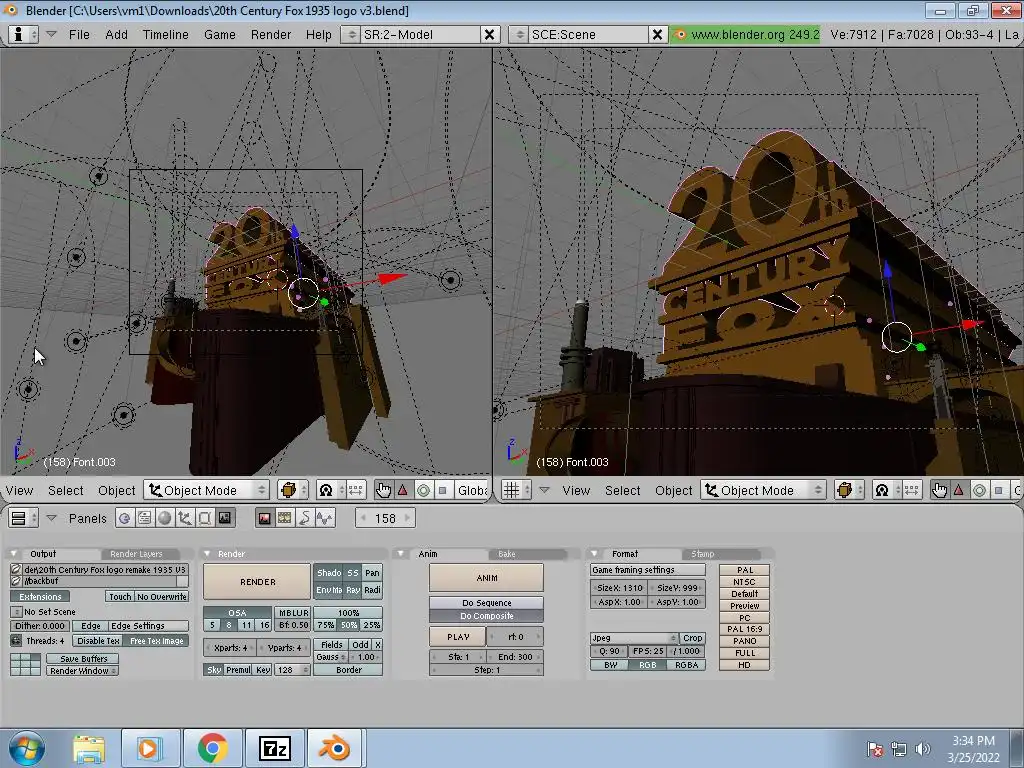The image size is (1024, 768).
Task: Switch to the Stamp tab
Action: tap(703, 554)
